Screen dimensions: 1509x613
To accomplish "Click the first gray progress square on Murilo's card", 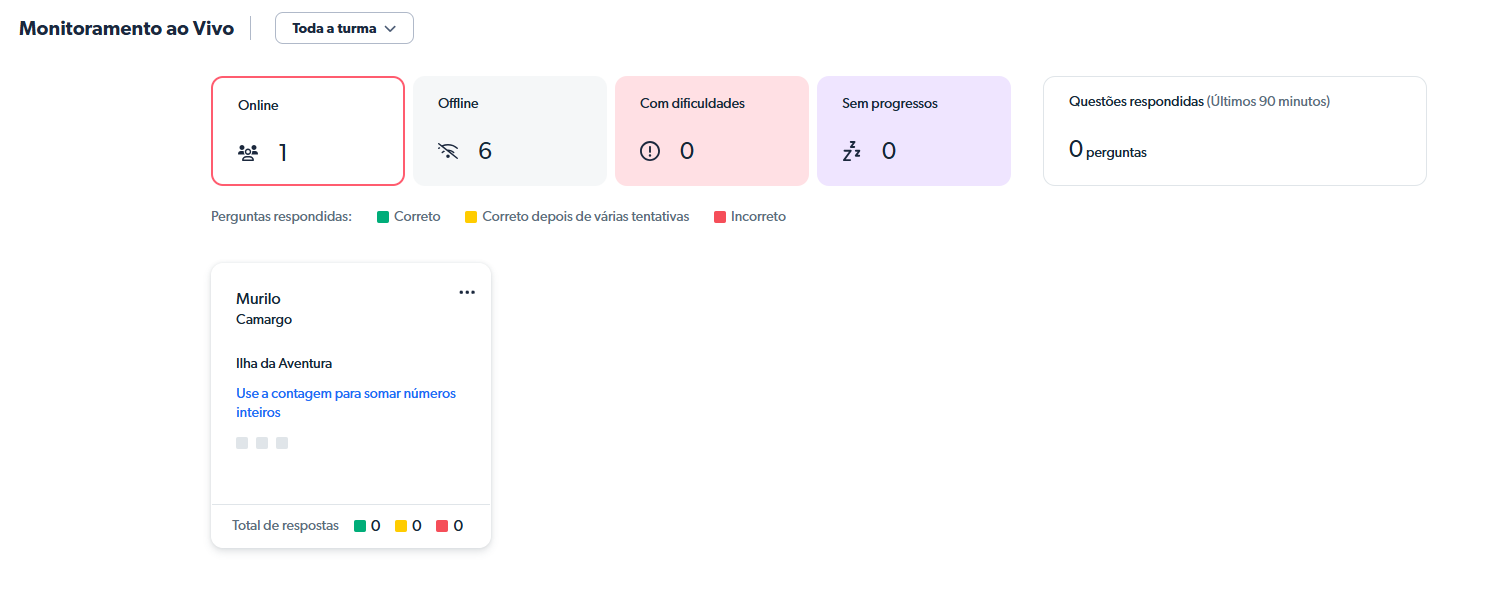I will [242, 443].
